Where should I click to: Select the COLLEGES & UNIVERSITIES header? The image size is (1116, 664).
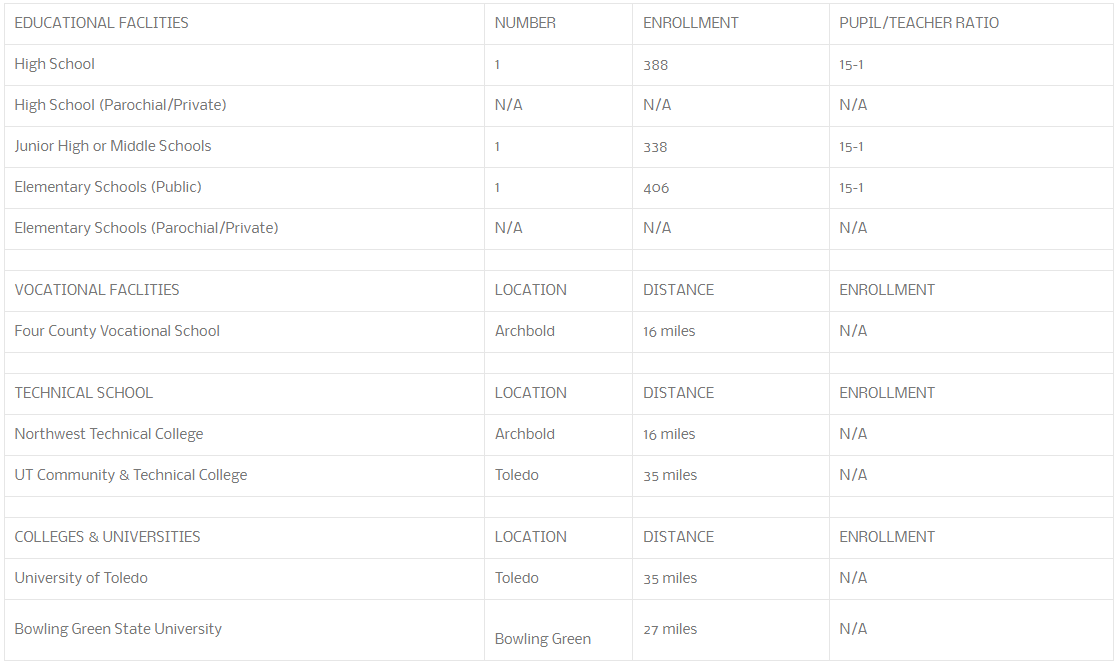tap(107, 537)
